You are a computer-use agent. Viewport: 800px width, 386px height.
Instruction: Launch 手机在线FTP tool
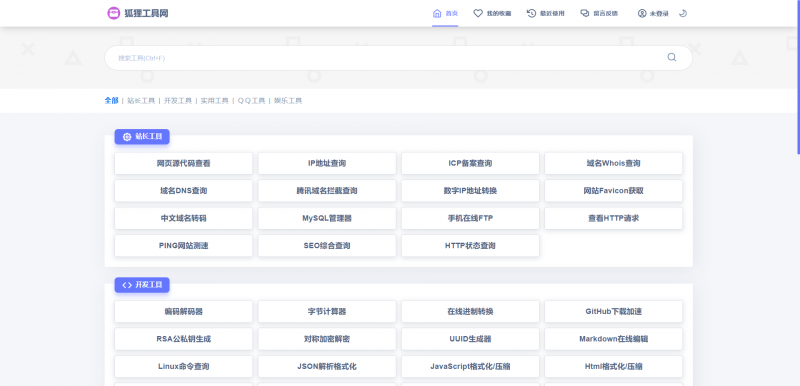pyautogui.click(x=470, y=218)
